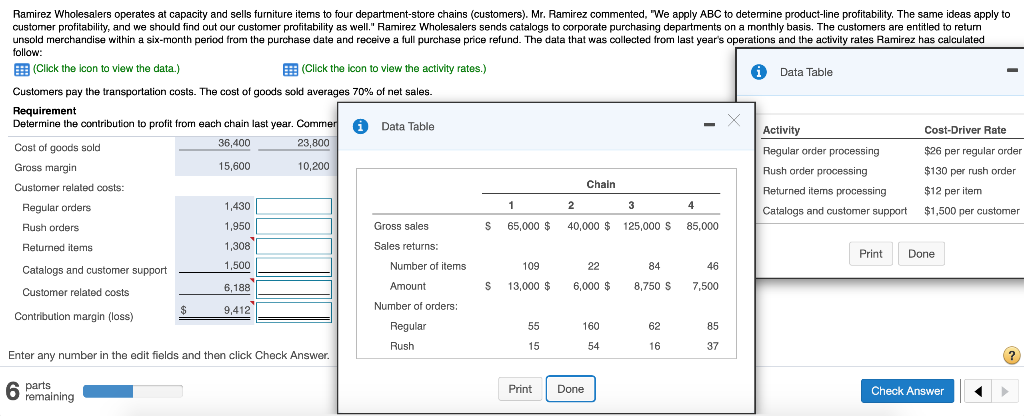The image size is (1024, 416).
Task: Click 'Returned items processing' activity label
Action: click(x=825, y=191)
